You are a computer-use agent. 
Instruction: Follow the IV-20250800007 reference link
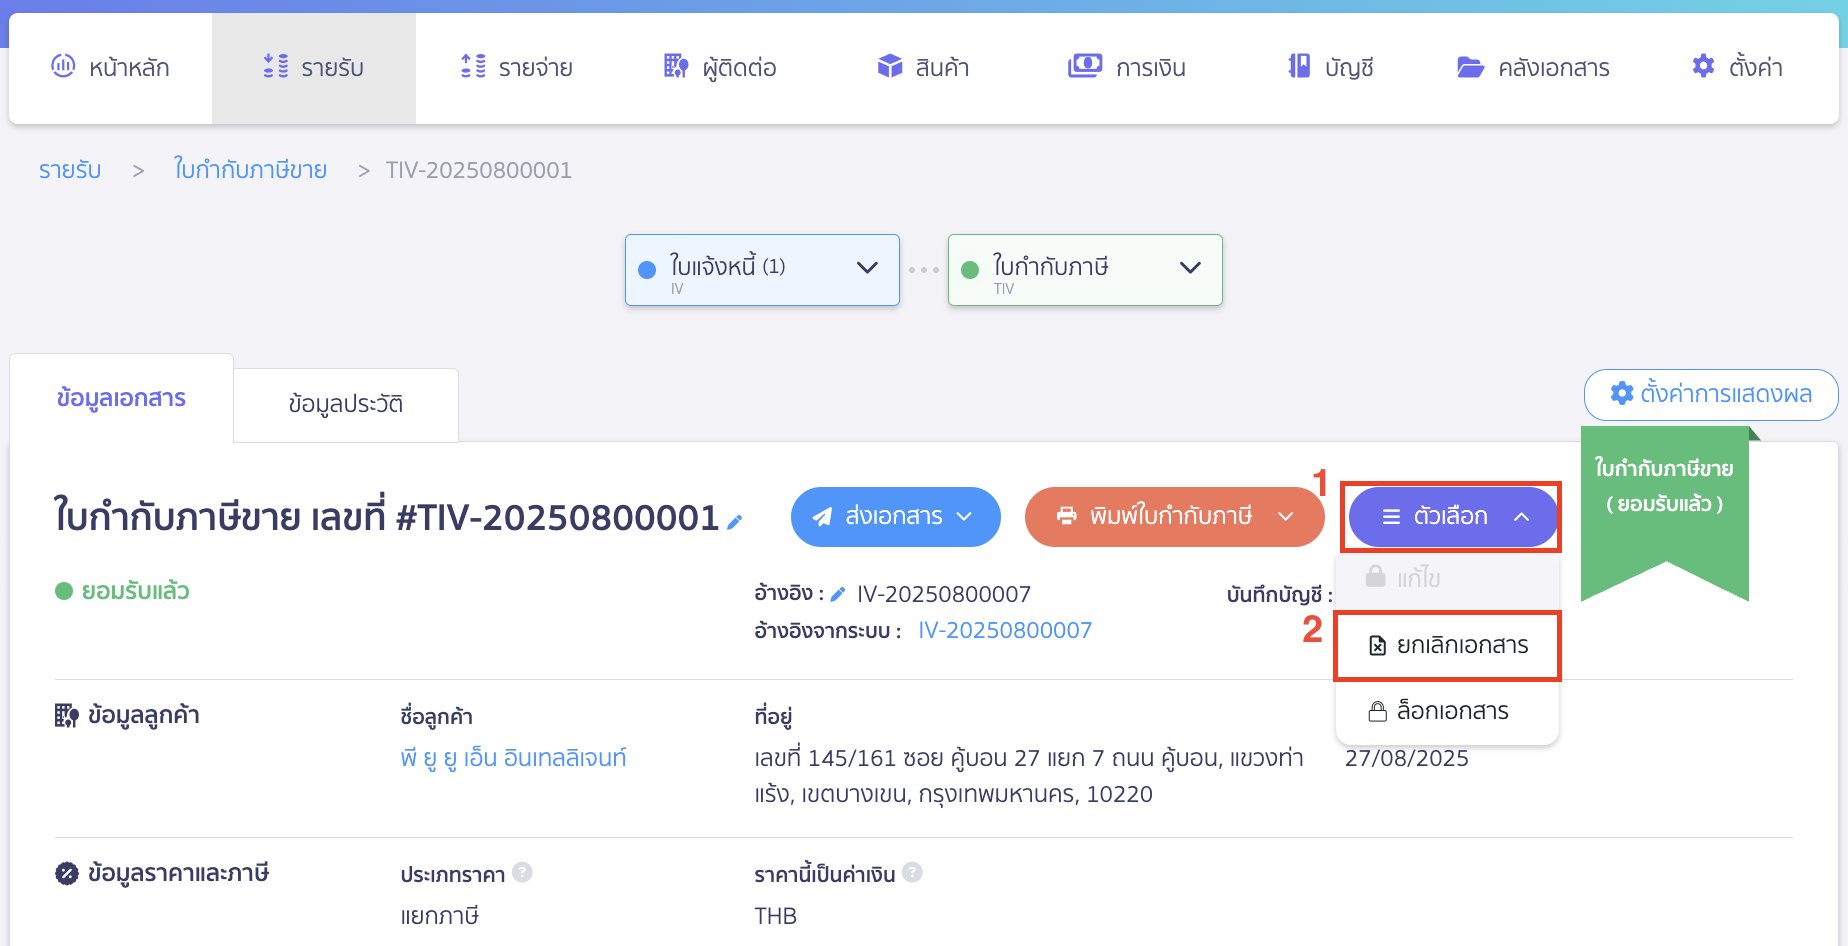[1004, 630]
